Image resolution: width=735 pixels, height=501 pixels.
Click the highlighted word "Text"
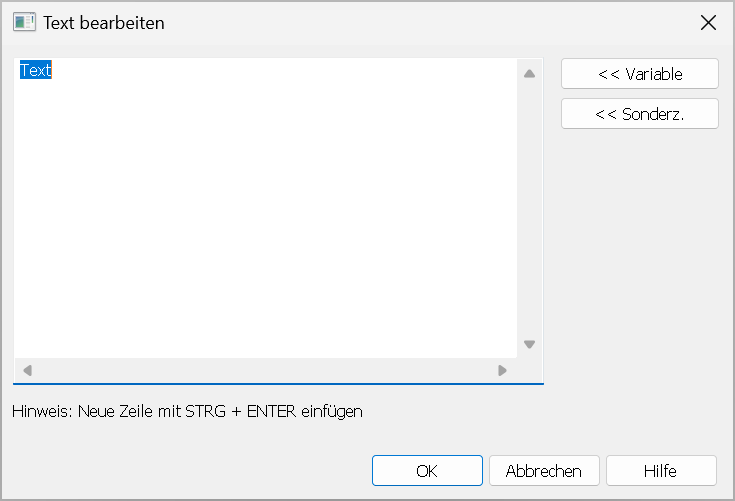click(x=36, y=71)
